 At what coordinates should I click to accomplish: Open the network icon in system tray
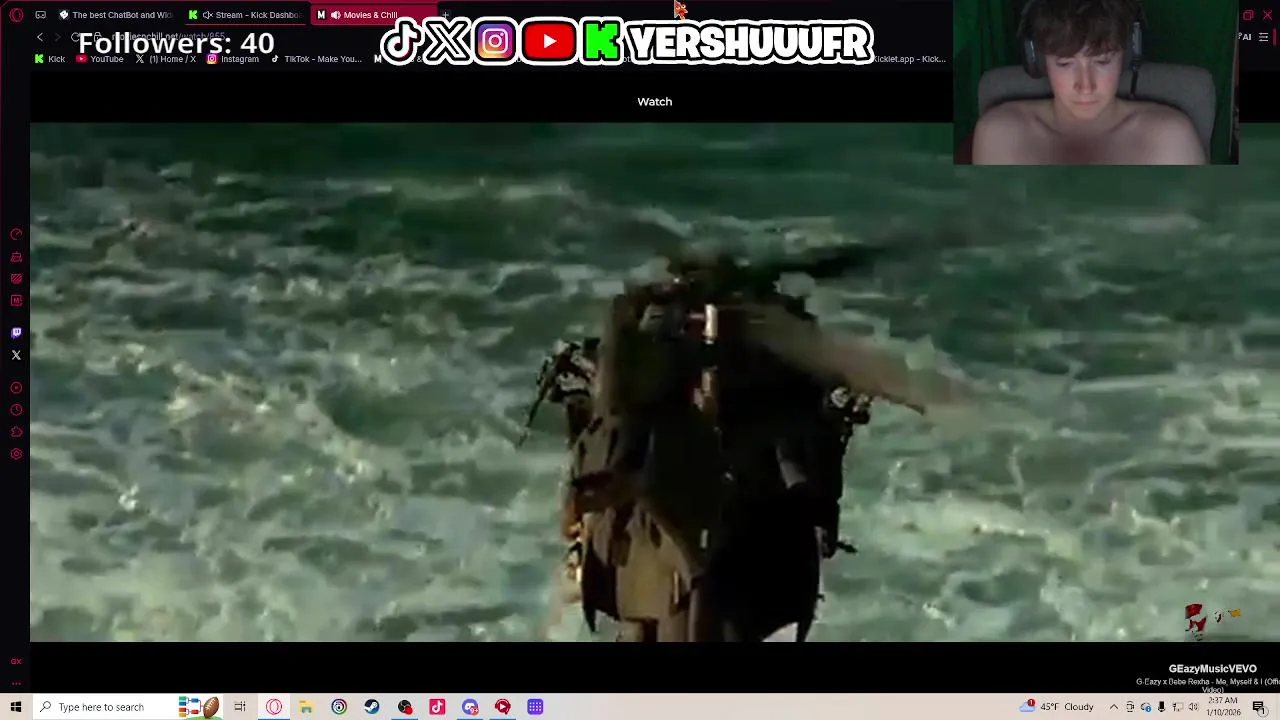[1178, 707]
